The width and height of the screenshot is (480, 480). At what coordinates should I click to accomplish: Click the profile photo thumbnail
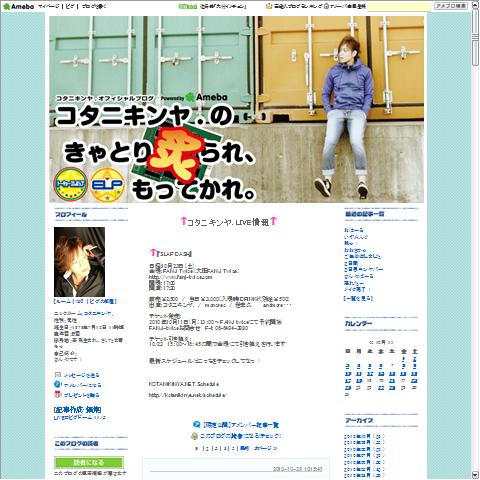79,262
